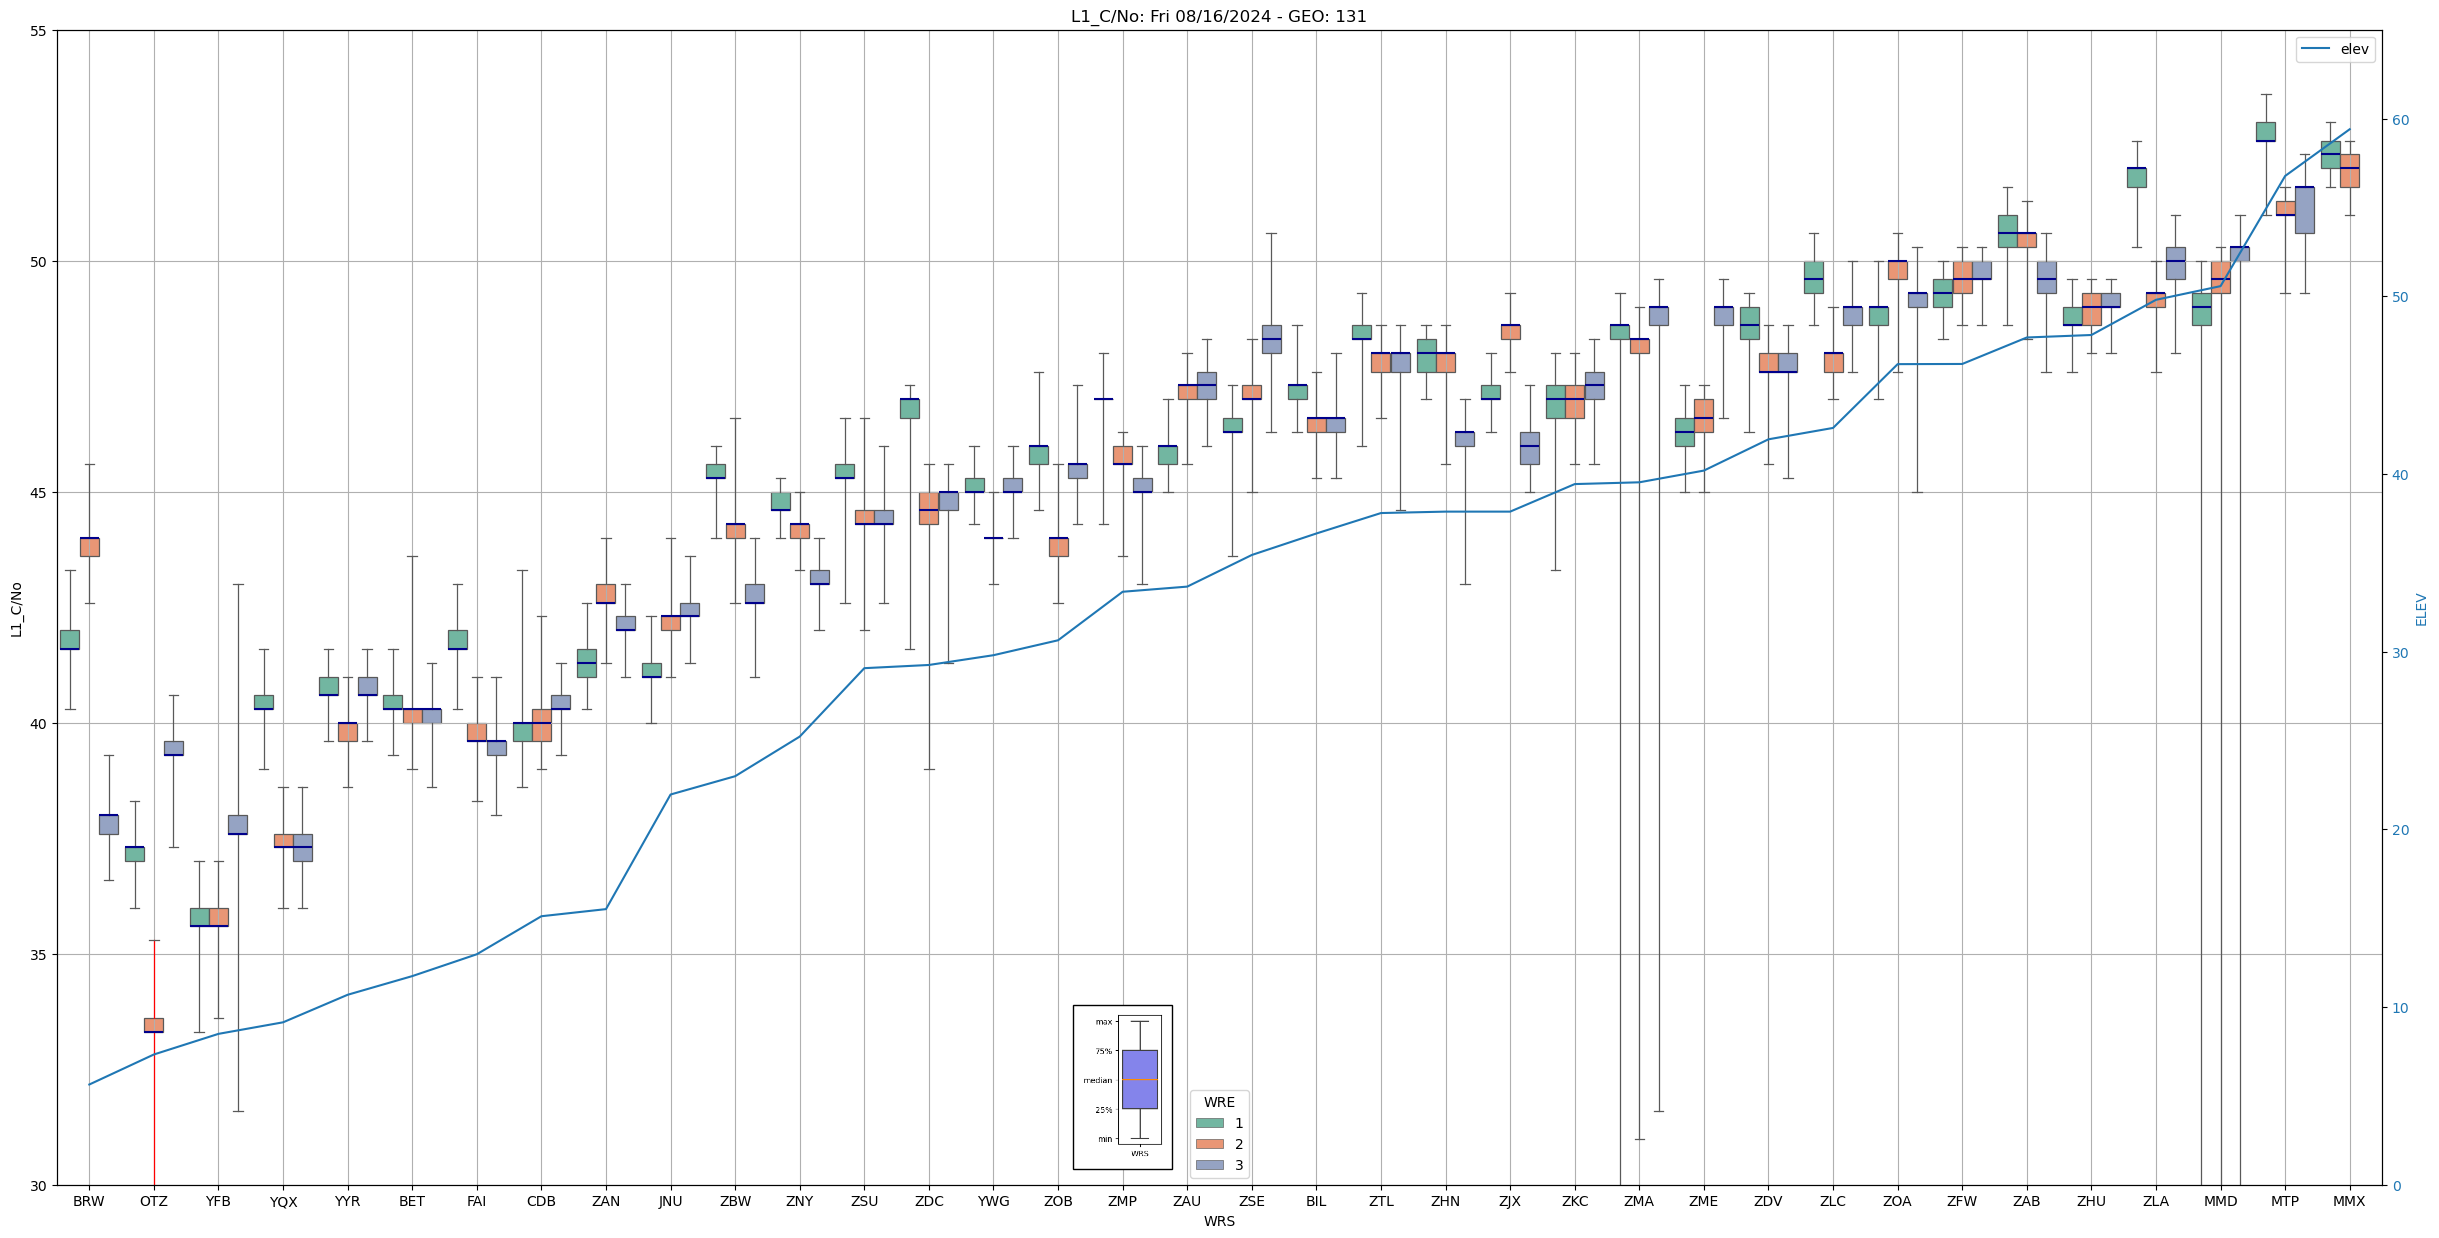Viewport: 2439px width, 1238px height.
Task: Click the ZHN station label
Action: (x=1445, y=1201)
